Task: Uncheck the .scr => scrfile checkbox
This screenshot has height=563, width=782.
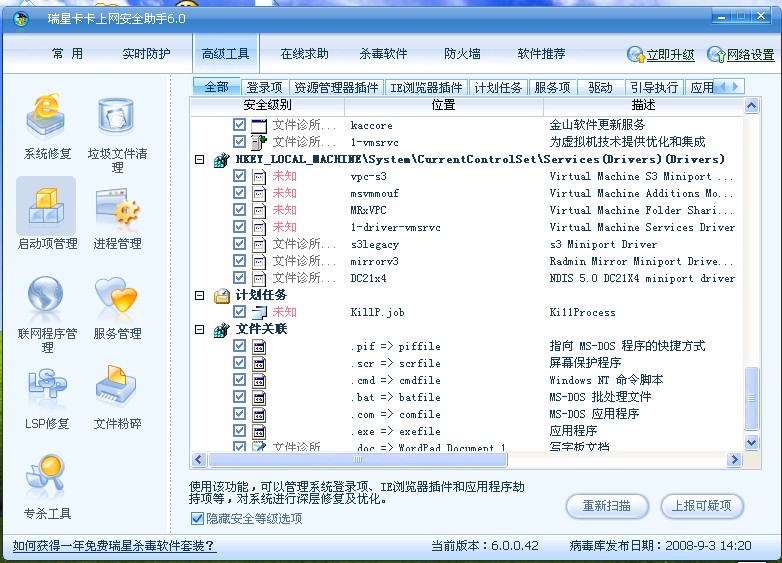Action: tap(239, 363)
